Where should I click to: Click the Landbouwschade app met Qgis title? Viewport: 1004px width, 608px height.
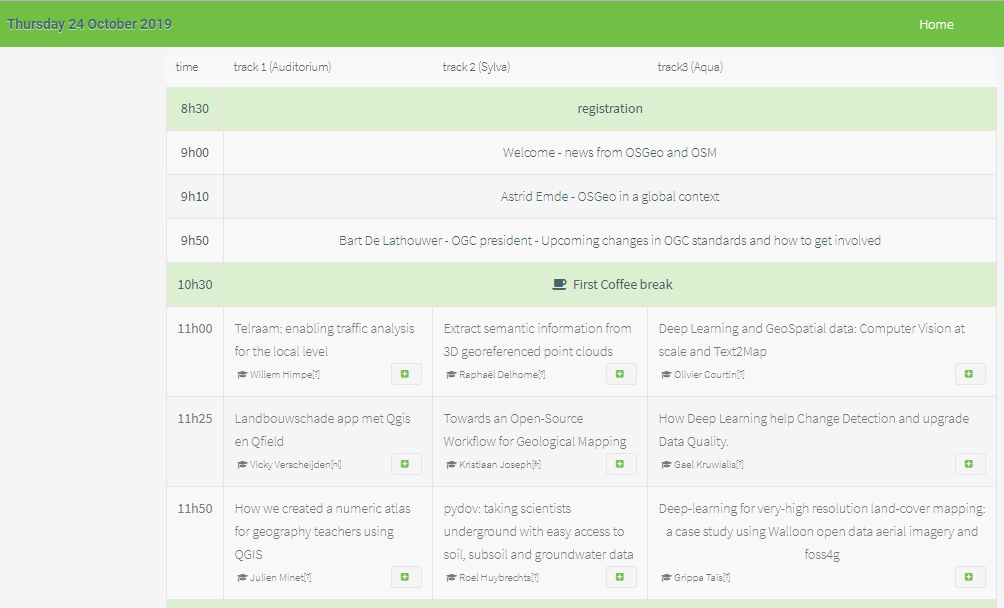(x=322, y=430)
